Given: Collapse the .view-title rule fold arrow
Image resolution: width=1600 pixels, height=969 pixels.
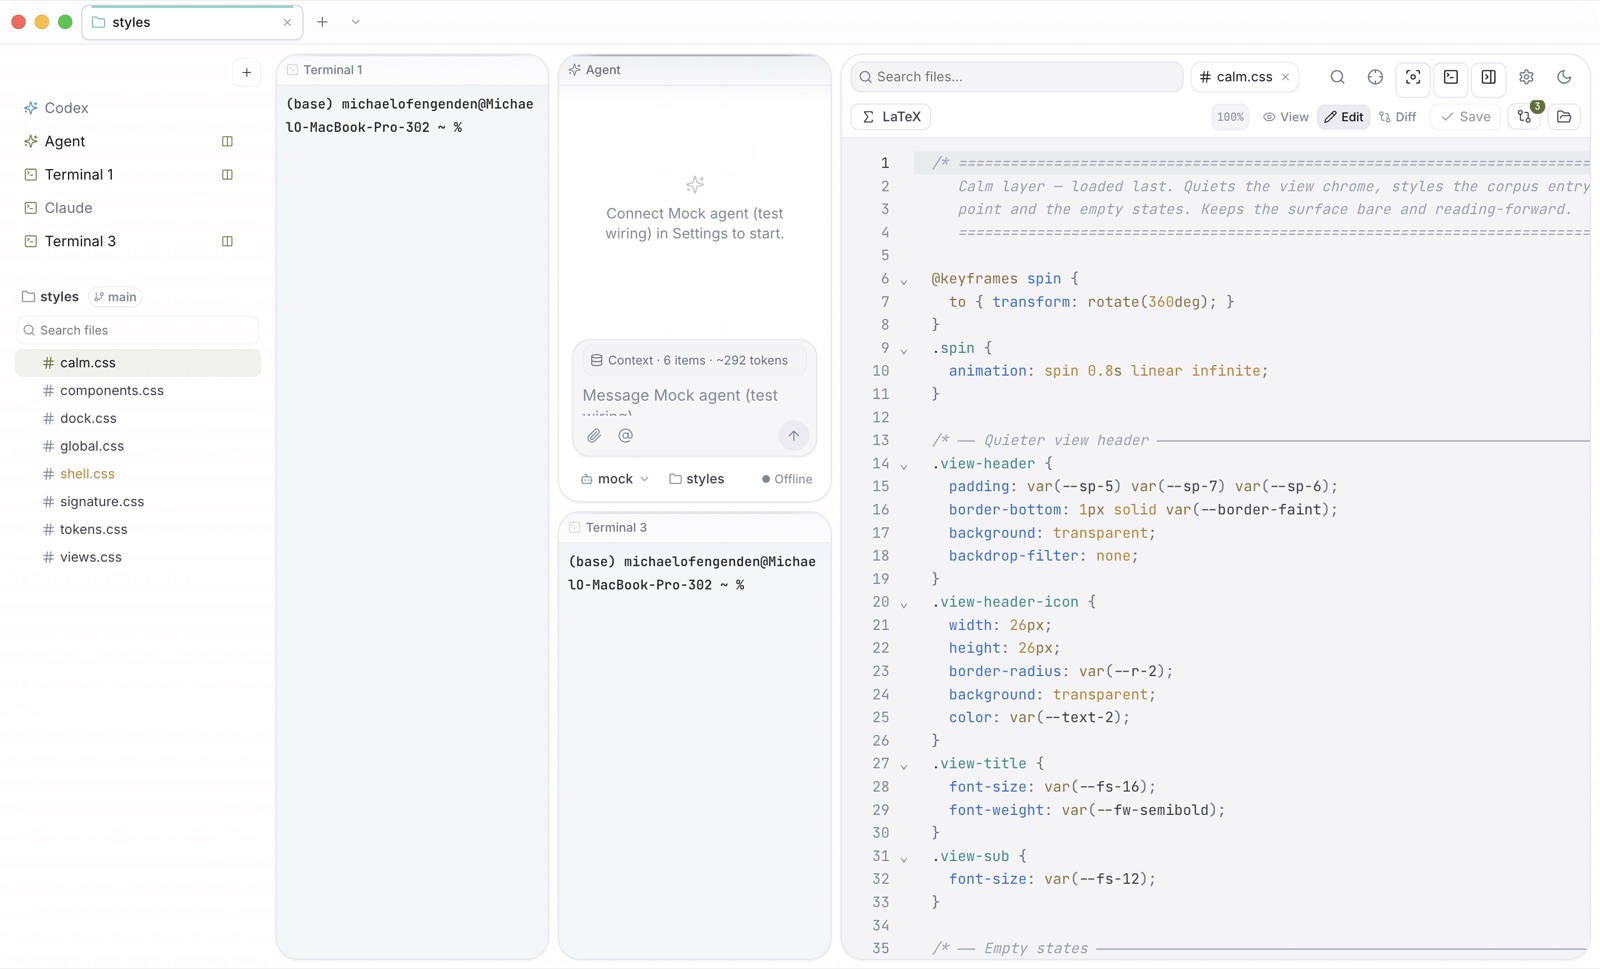Looking at the screenshot, I should pyautogui.click(x=904, y=765).
